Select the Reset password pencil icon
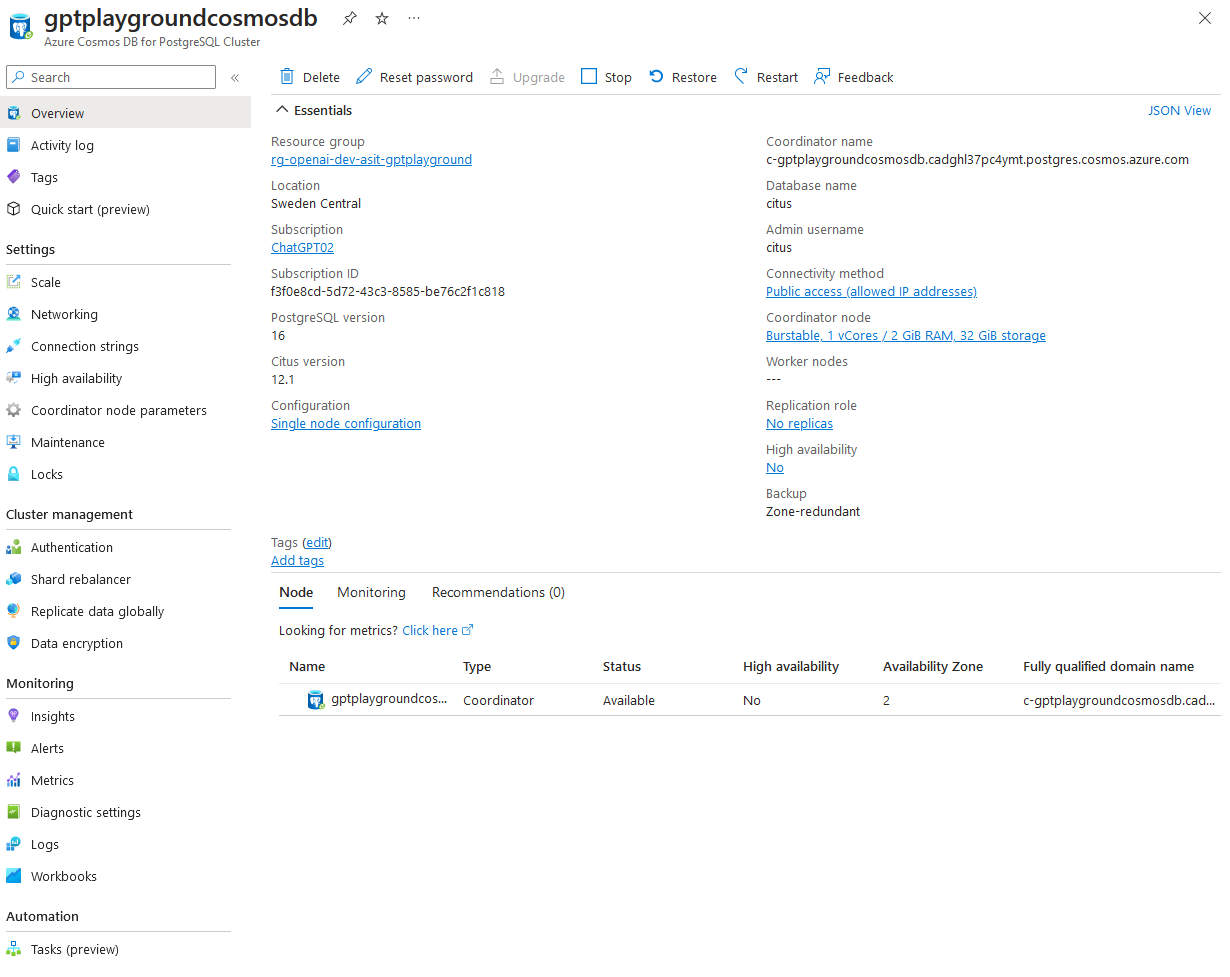 pyautogui.click(x=364, y=76)
